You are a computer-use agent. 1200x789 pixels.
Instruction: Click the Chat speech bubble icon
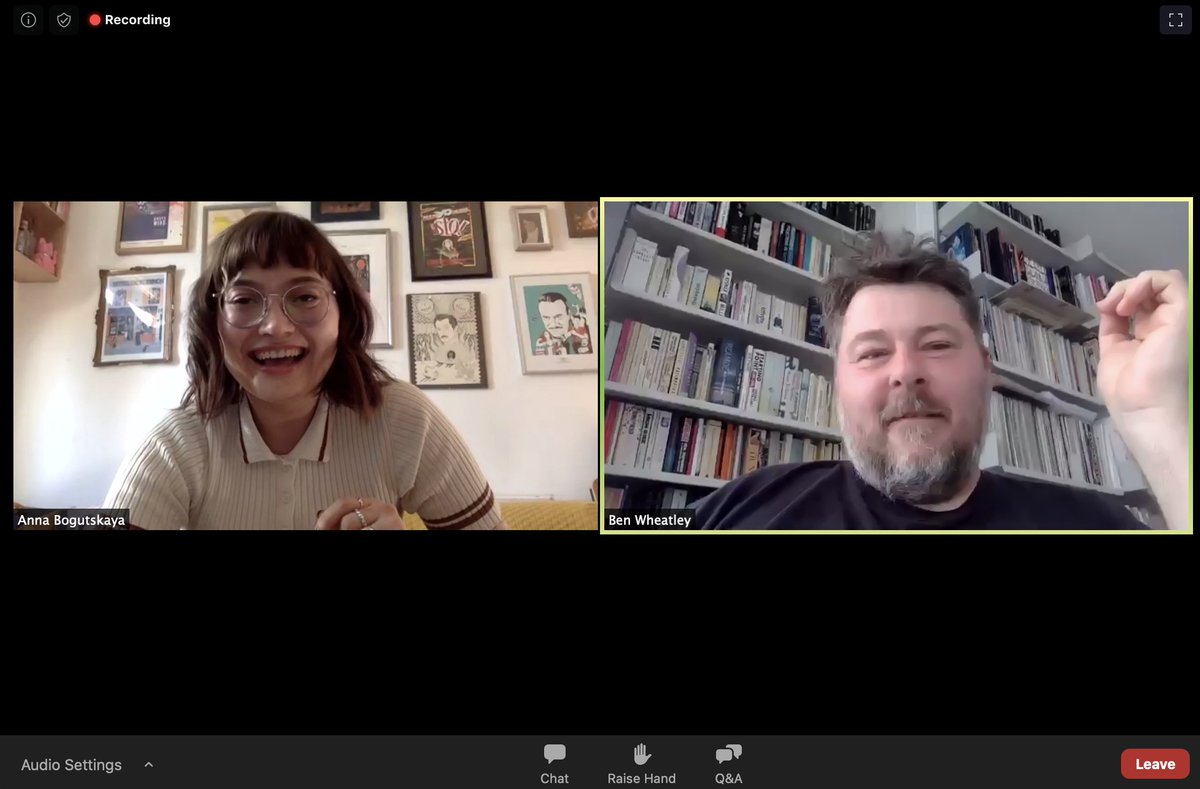point(554,753)
